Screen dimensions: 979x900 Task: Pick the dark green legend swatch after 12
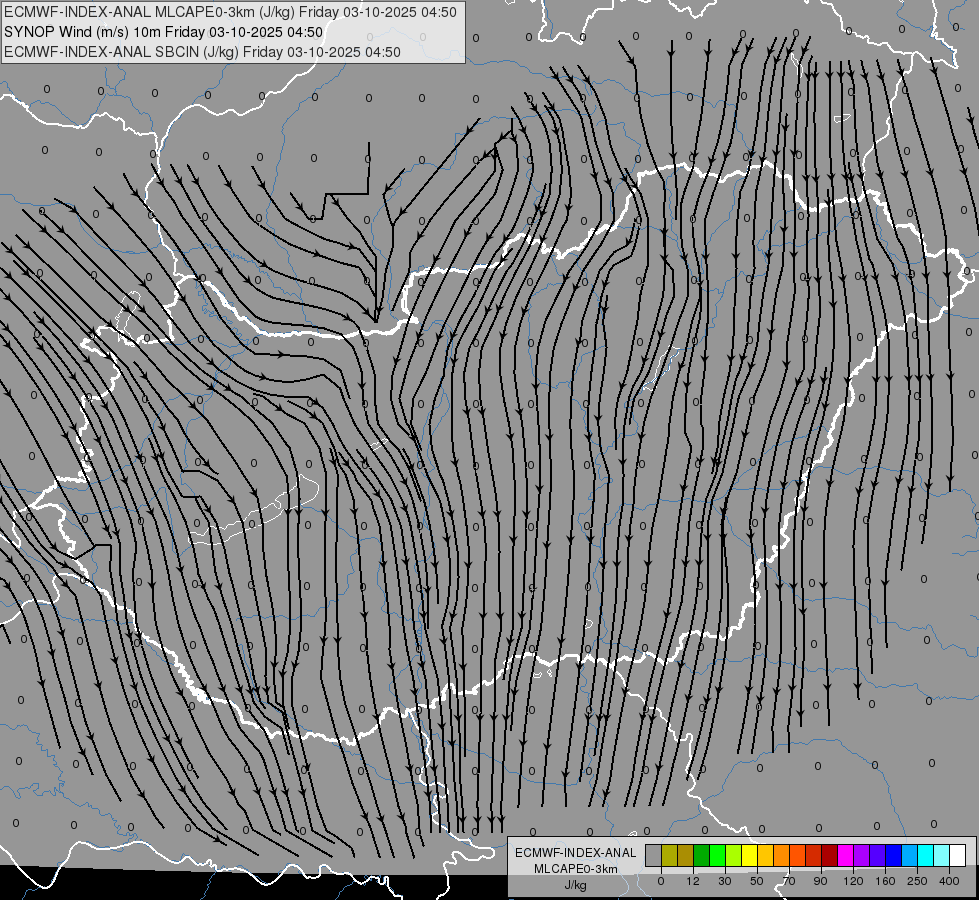[x=701, y=856]
